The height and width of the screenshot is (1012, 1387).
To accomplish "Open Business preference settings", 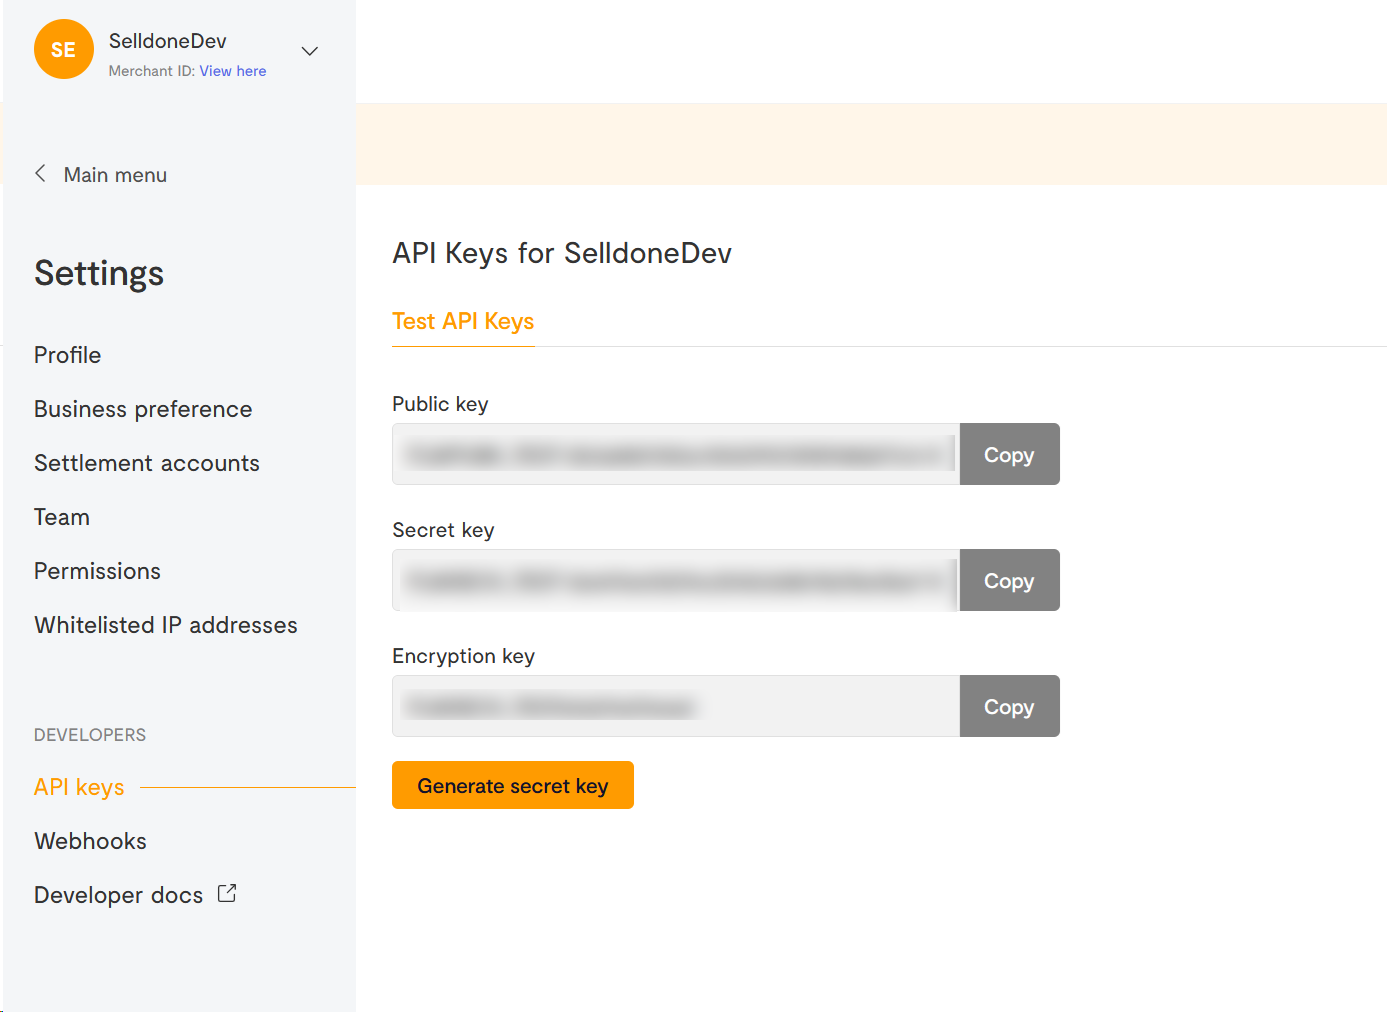I will pos(143,409).
